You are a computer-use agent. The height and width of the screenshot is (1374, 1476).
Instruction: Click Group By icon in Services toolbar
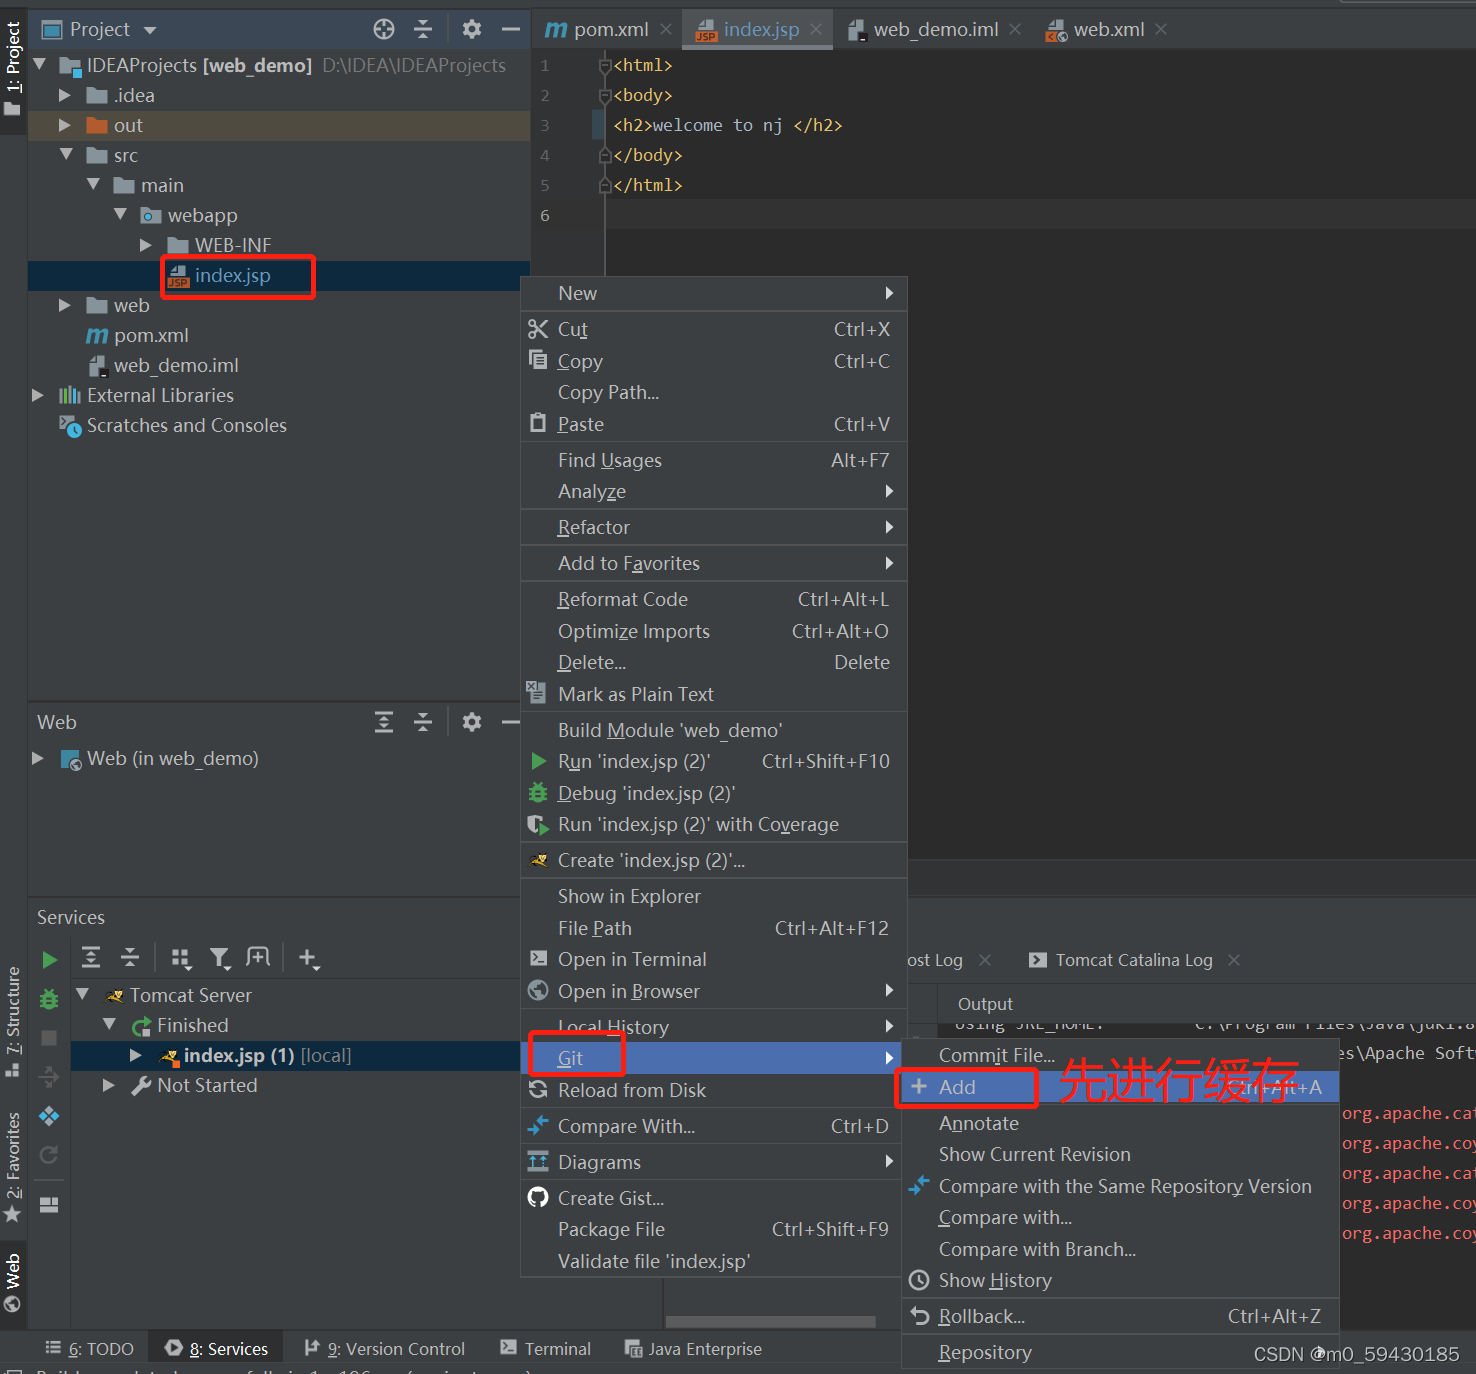click(181, 958)
